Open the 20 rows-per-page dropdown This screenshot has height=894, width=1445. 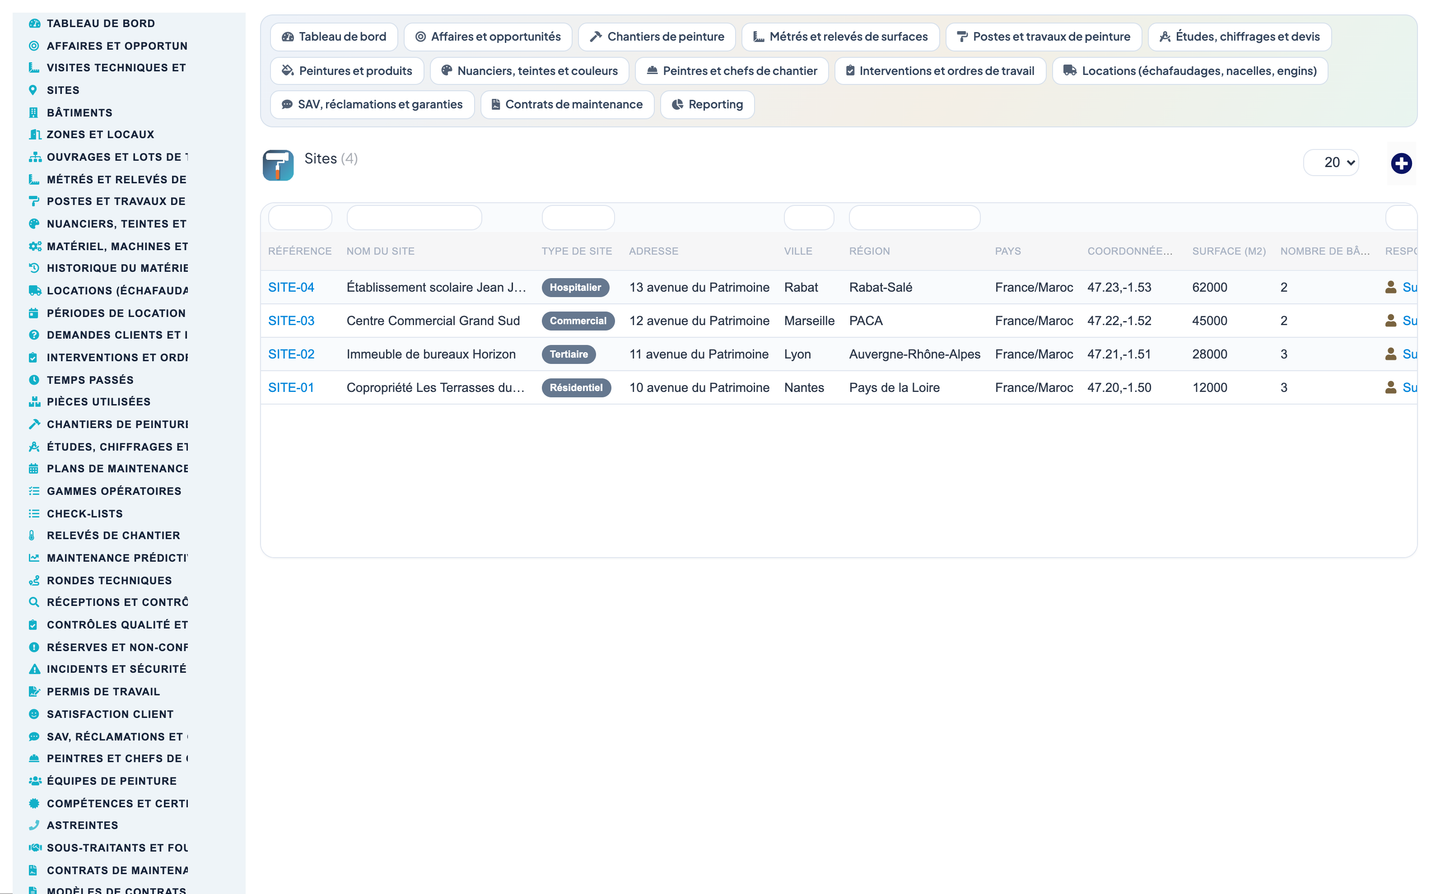click(1331, 162)
